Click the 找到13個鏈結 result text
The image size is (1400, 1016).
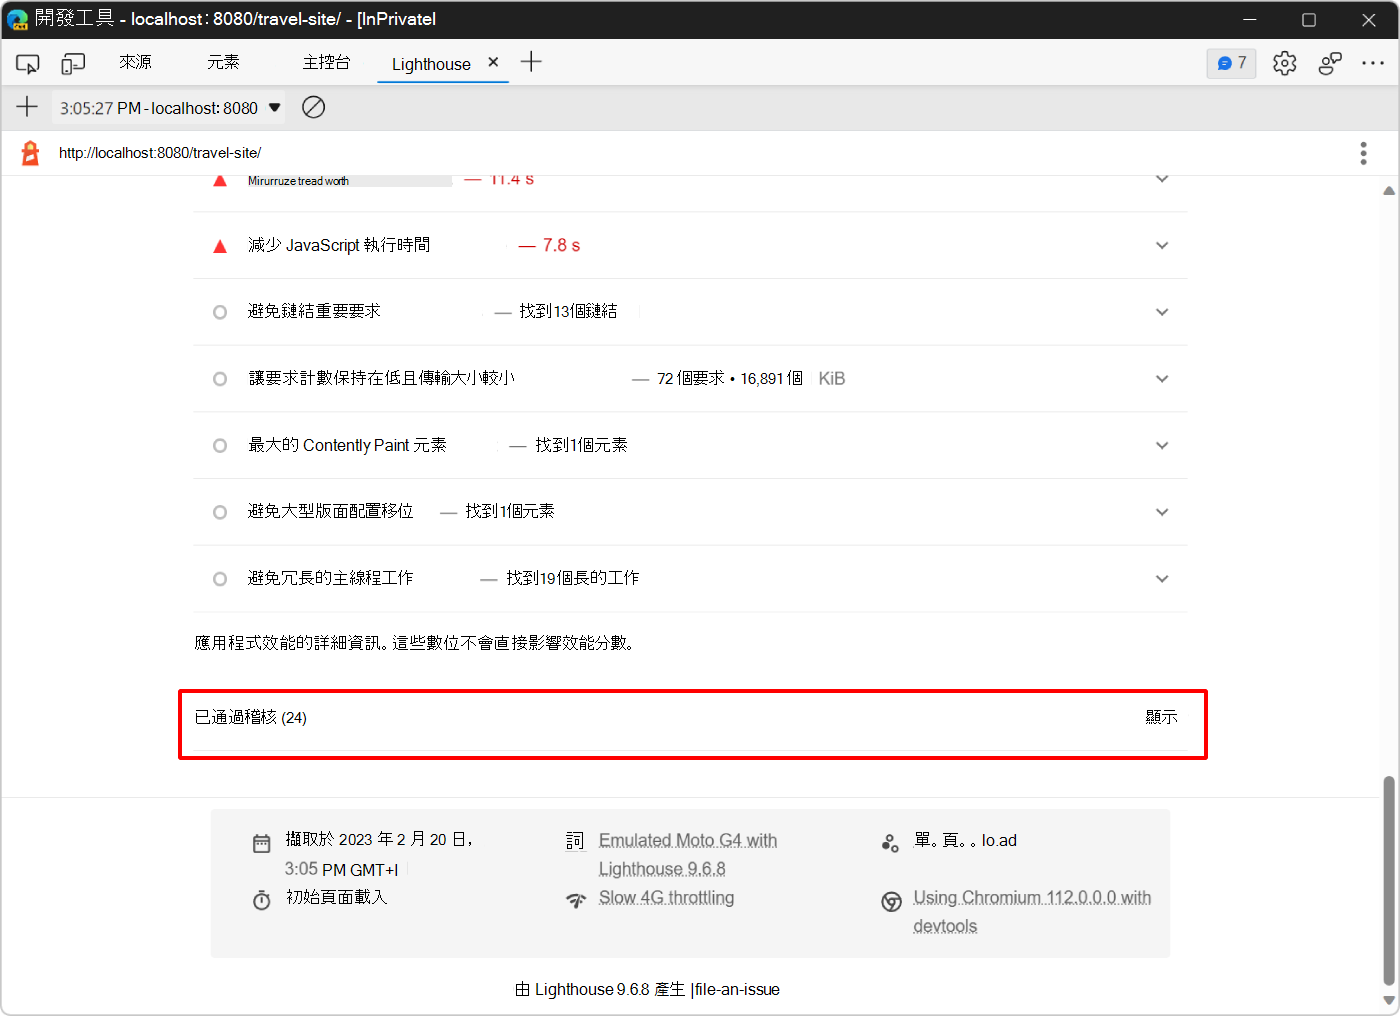[568, 312]
